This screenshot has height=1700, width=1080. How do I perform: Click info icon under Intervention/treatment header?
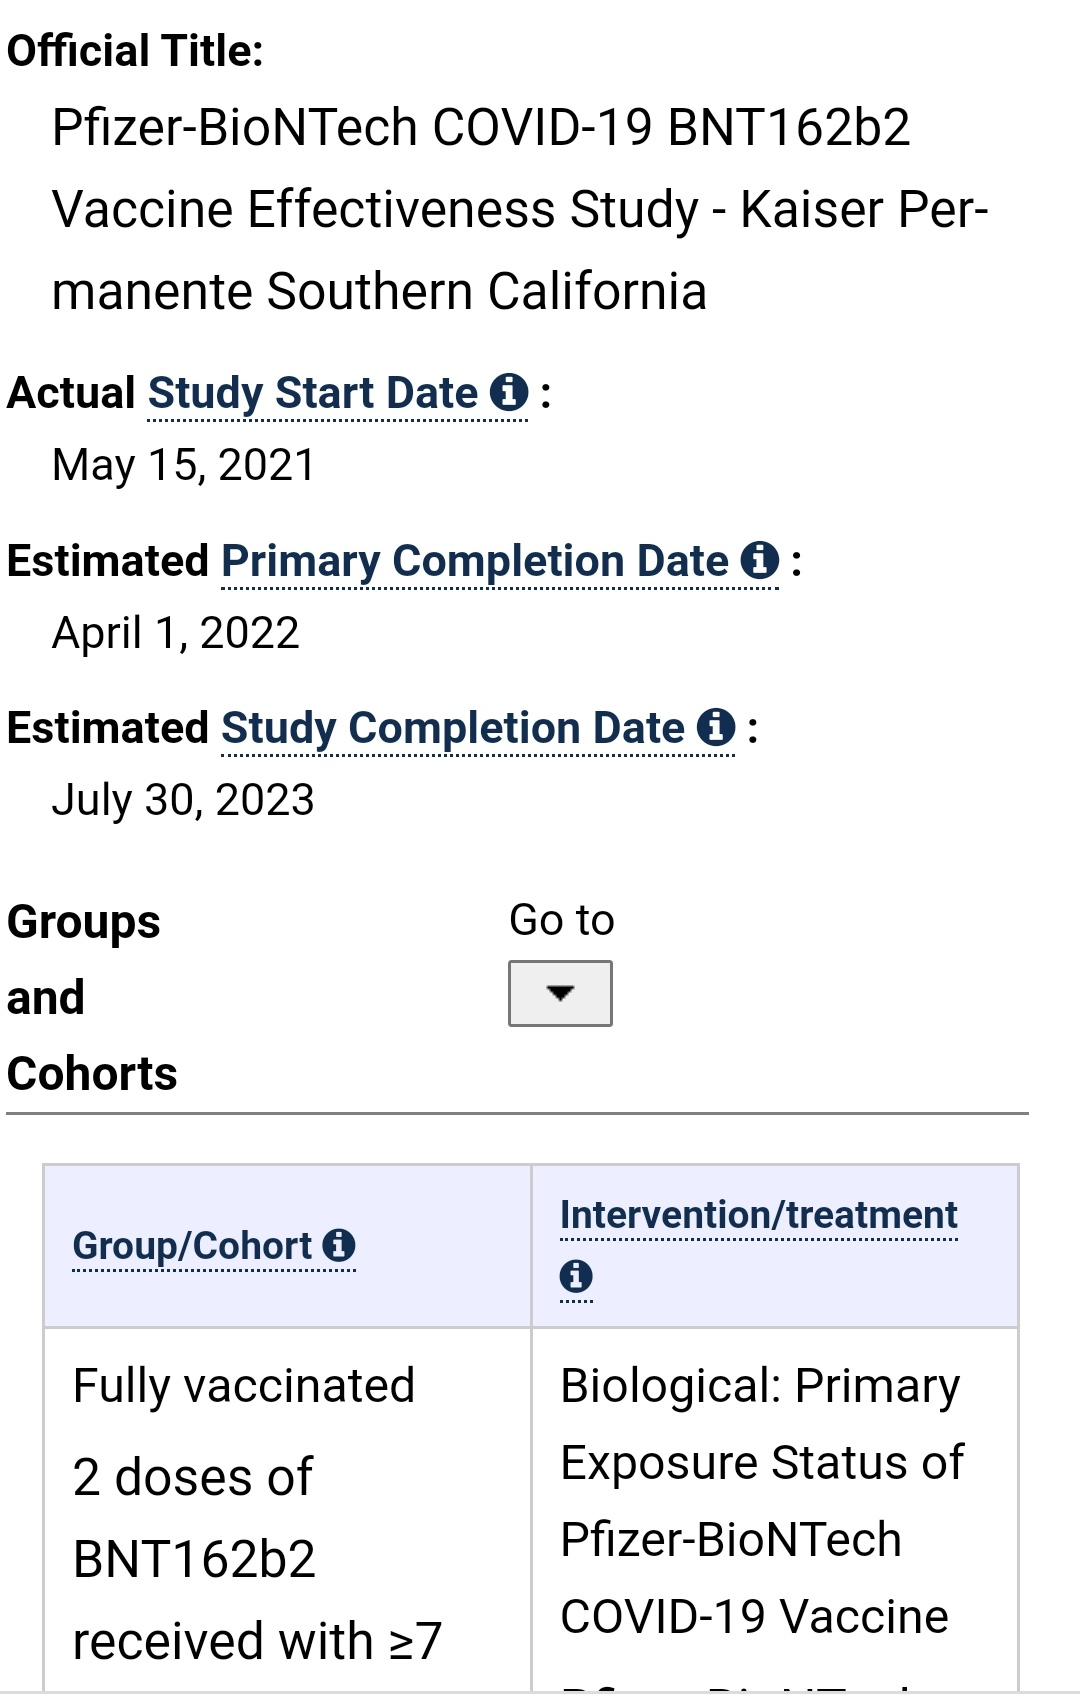576,1277
